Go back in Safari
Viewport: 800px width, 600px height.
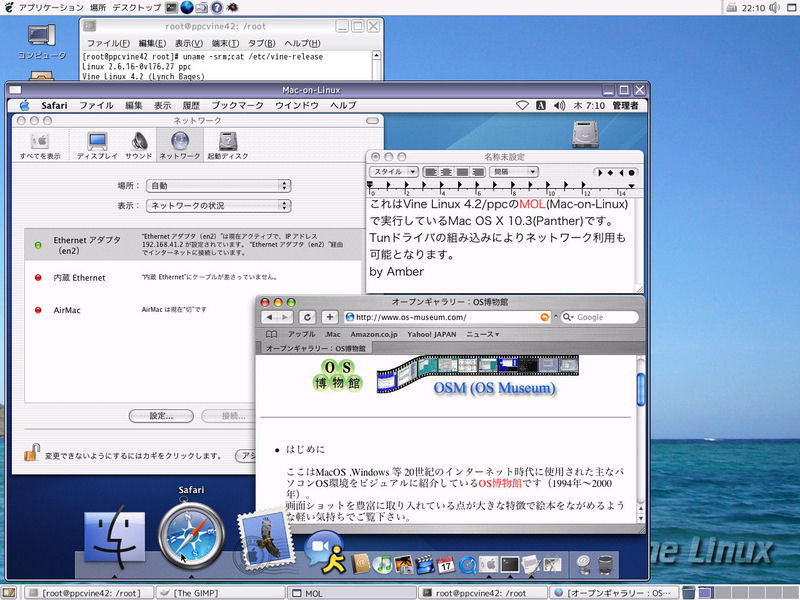[269, 317]
